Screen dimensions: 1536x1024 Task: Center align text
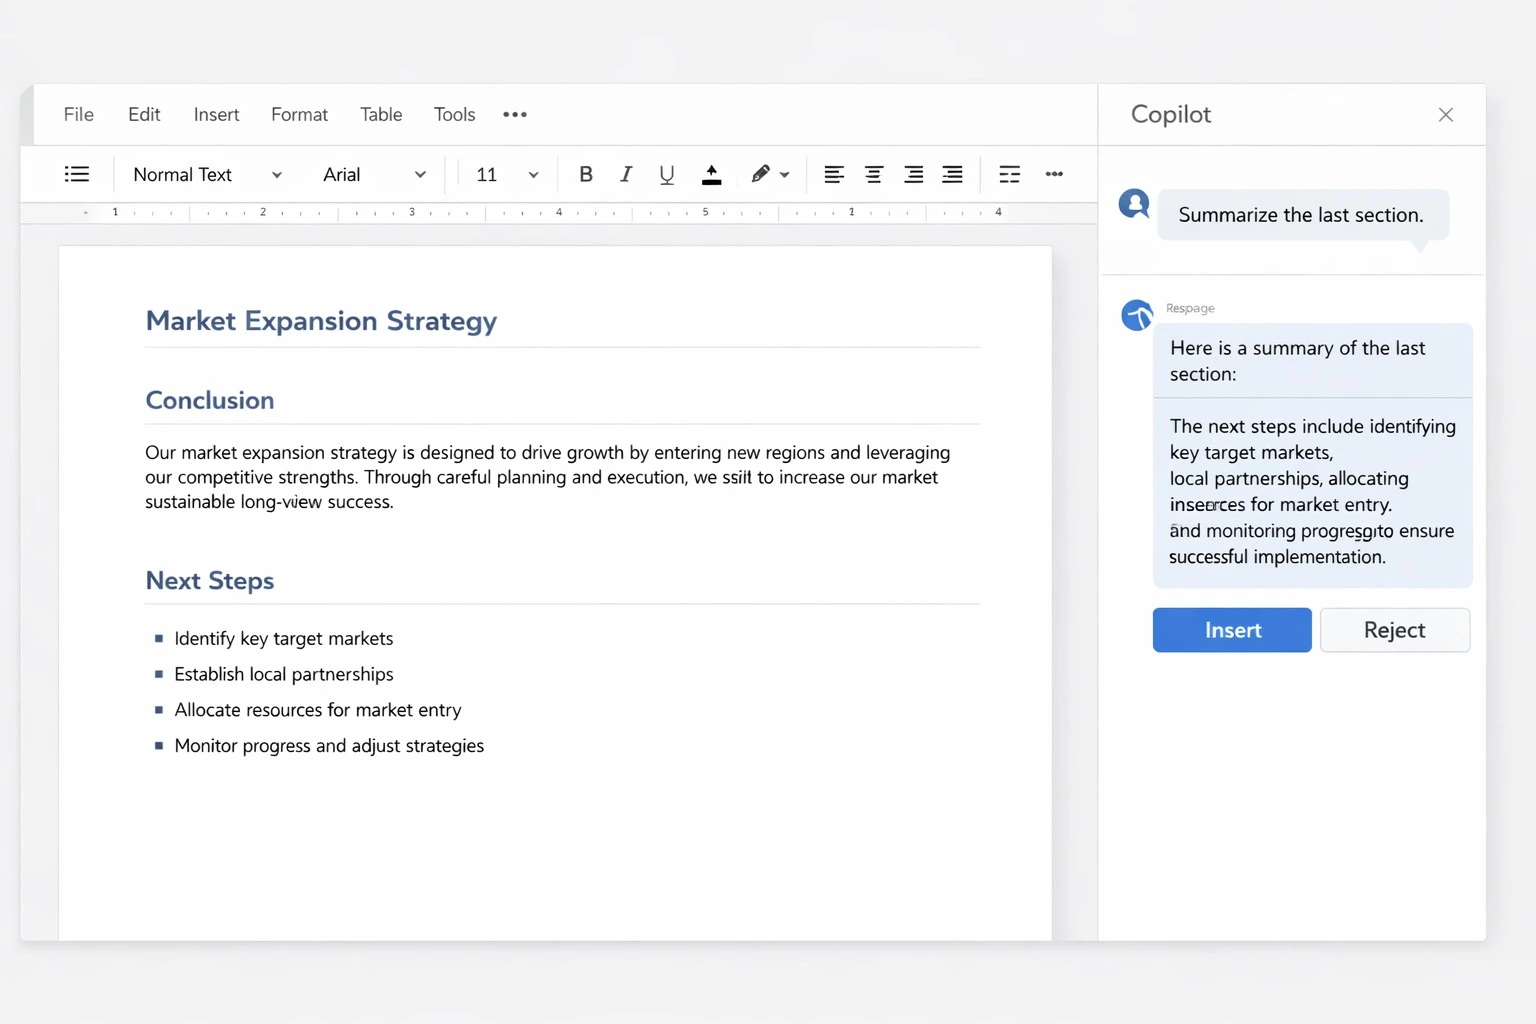tap(873, 174)
